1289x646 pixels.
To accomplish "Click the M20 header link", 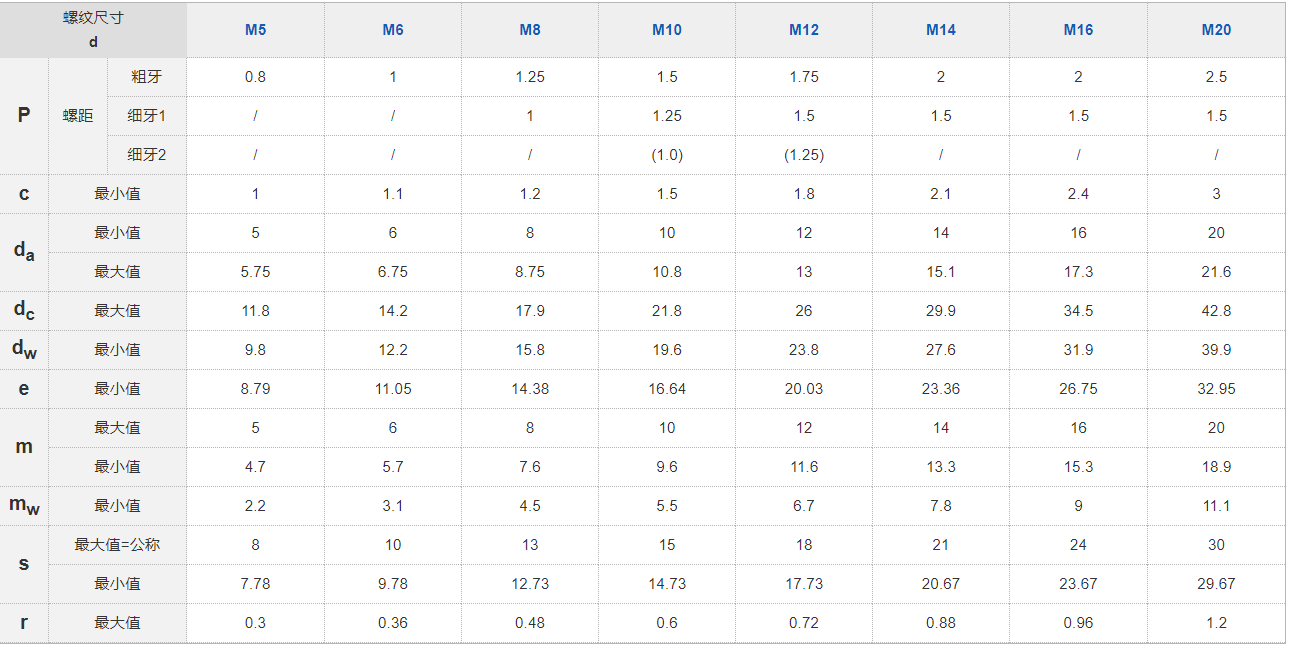I will (x=1216, y=30).
